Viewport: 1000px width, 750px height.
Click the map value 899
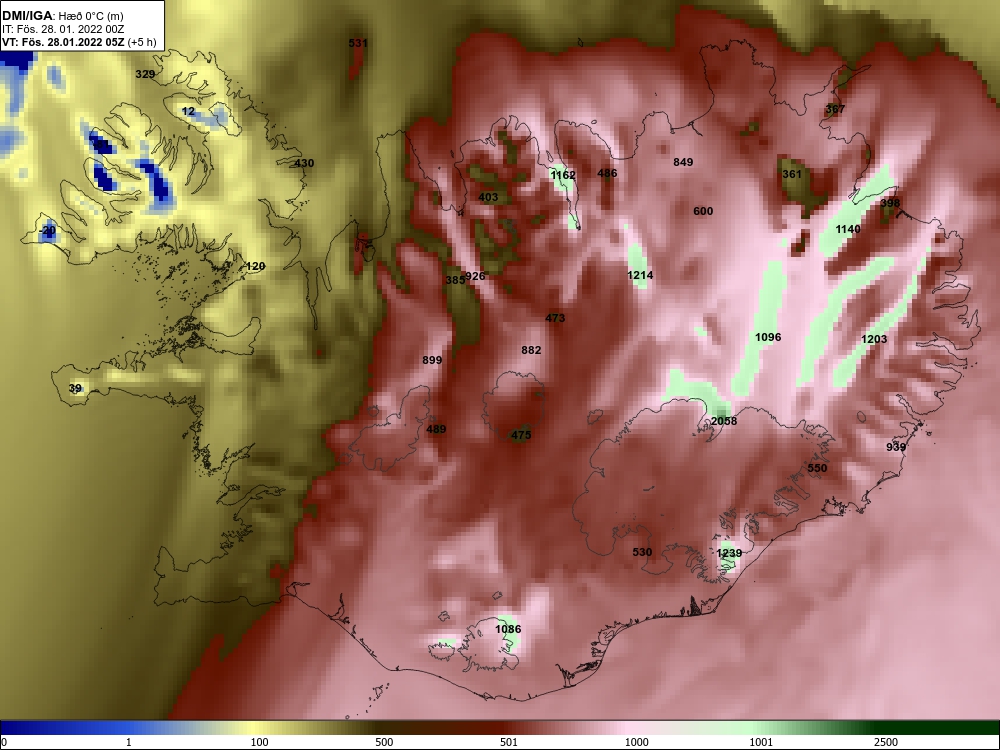click(432, 360)
